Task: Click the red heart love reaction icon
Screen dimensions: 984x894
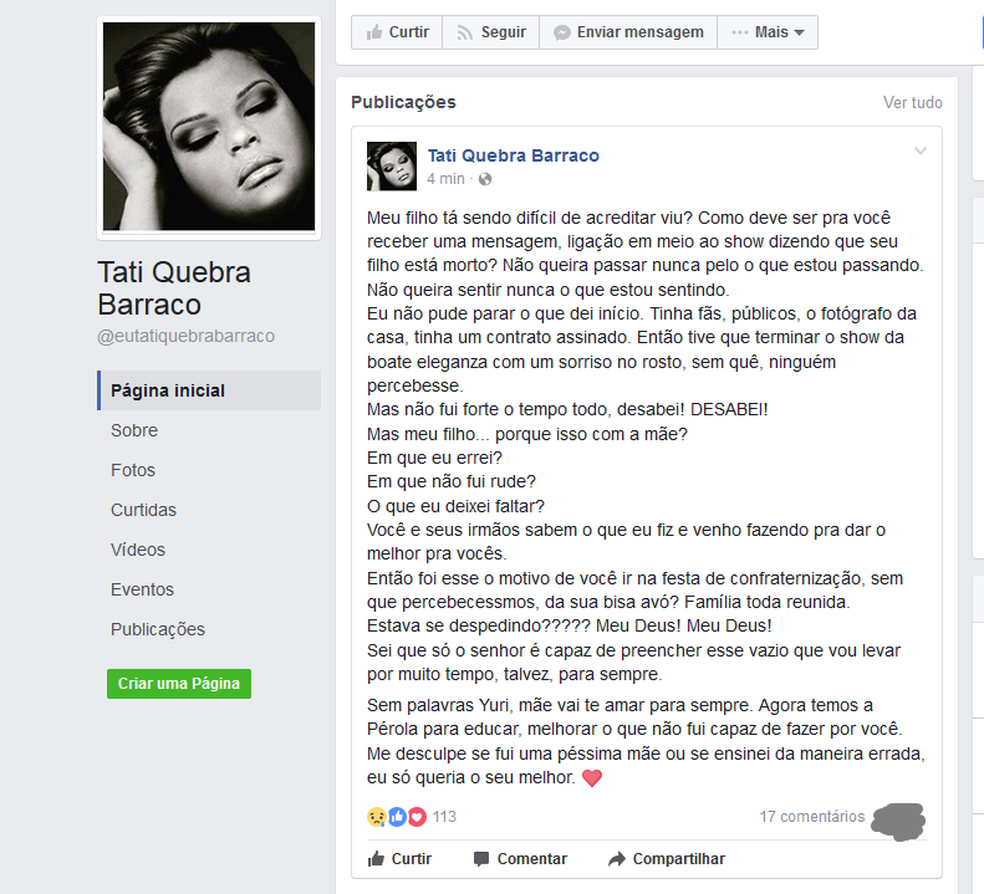Action: pyautogui.click(x=417, y=816)
